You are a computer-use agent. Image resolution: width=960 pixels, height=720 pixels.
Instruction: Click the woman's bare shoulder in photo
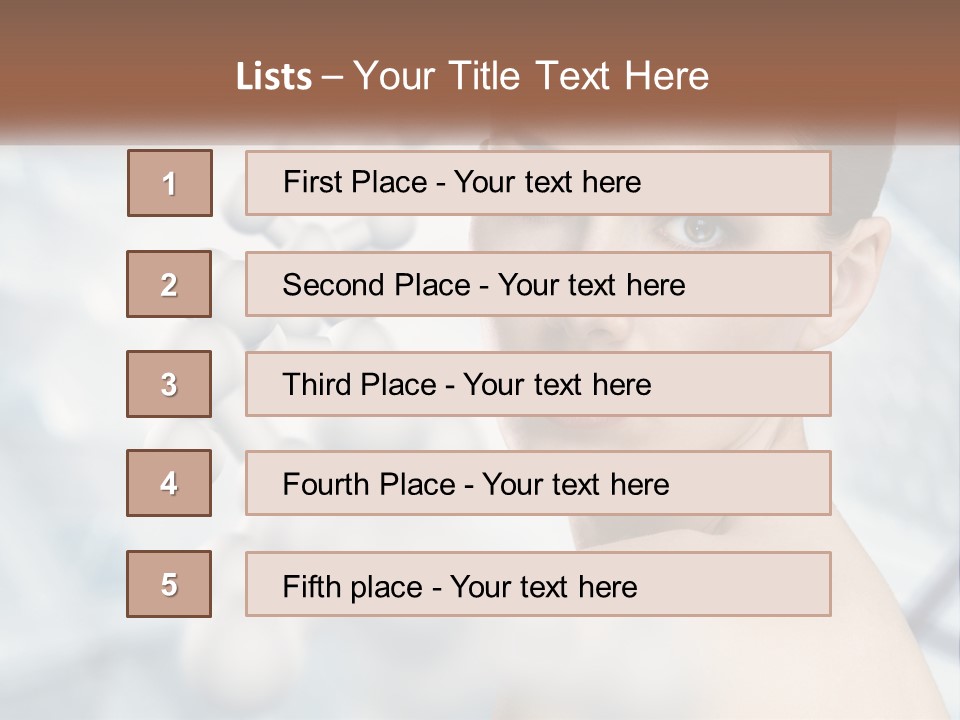coord(860,640)
